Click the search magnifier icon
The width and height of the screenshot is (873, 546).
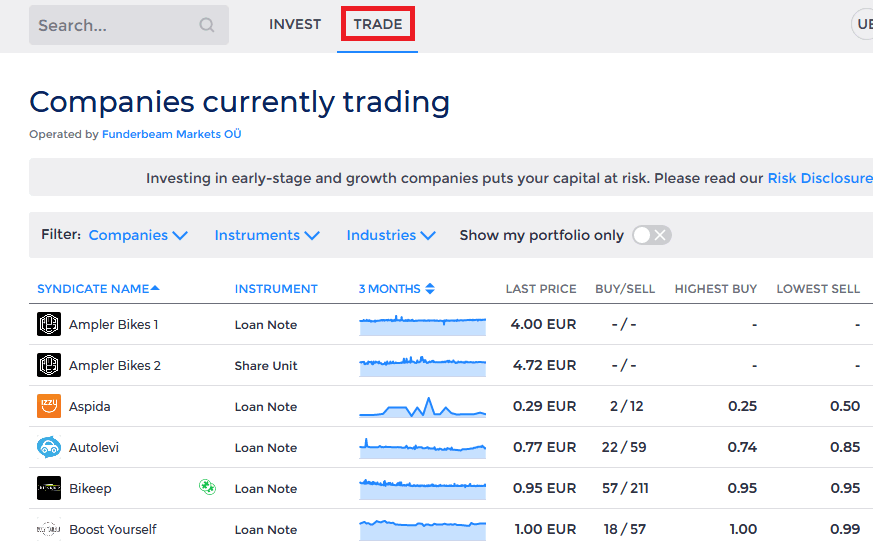(207, 25)
